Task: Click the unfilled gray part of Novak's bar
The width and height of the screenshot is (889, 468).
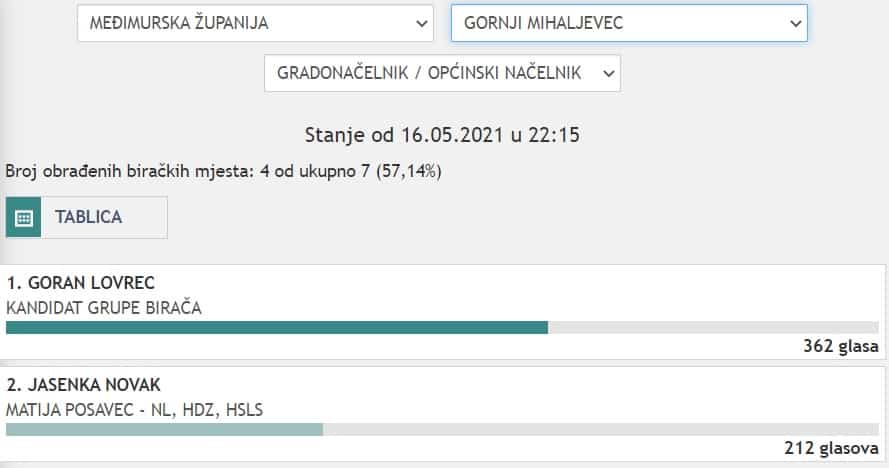Action: [x=600, y=429]
